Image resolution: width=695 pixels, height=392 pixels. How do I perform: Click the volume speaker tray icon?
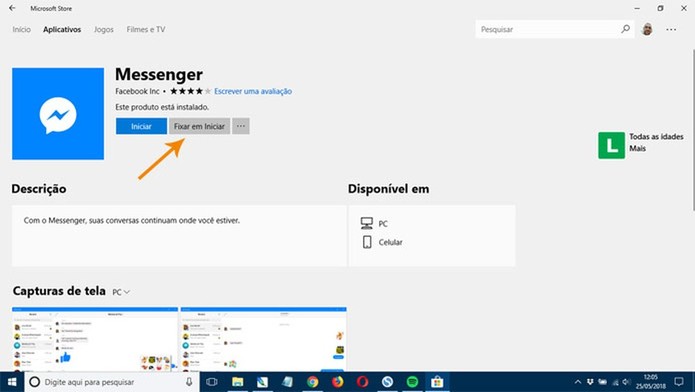[x=626, y=382]
